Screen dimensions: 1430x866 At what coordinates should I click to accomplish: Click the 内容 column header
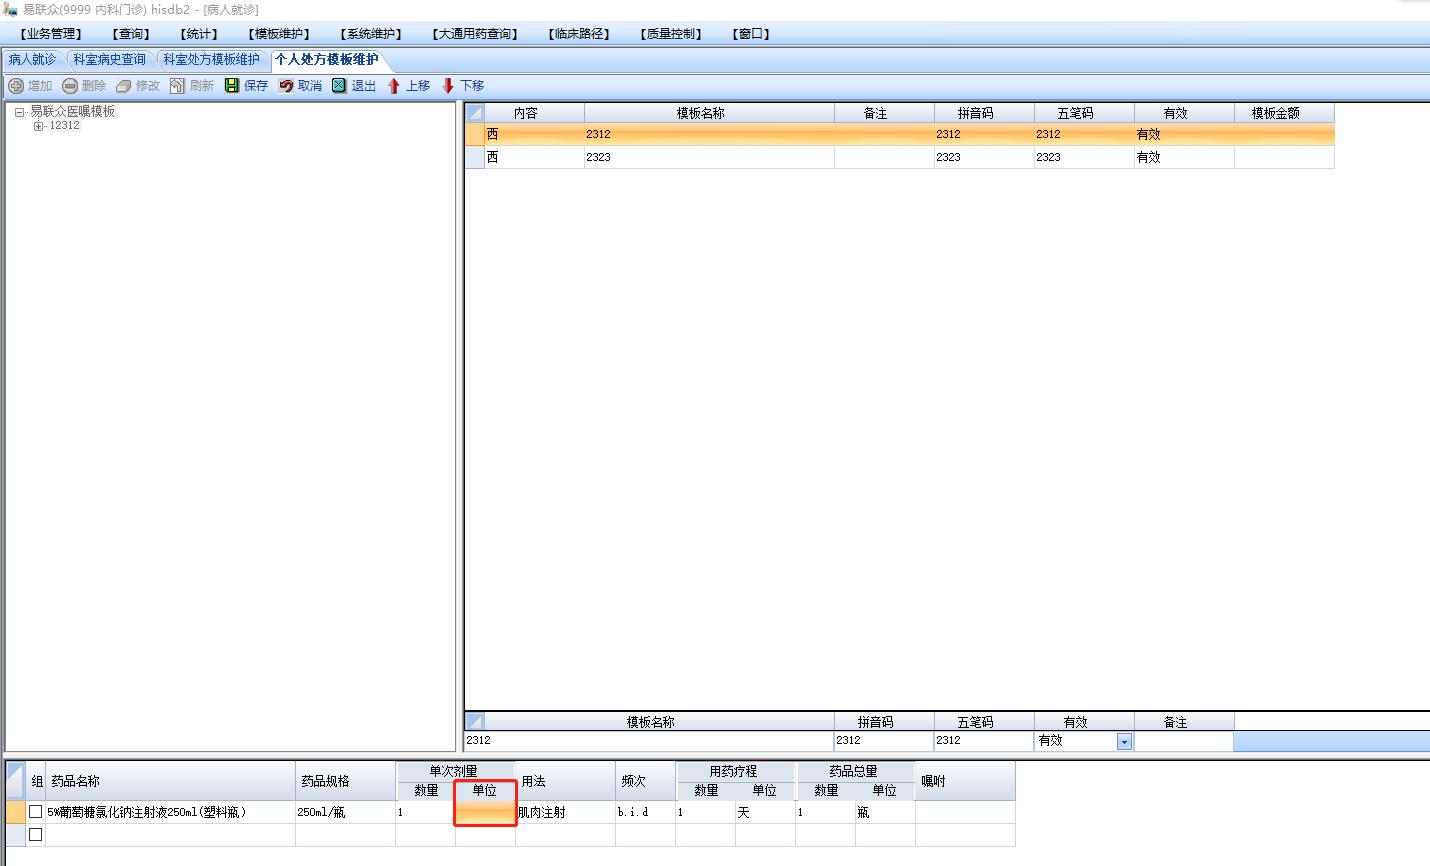point(534,113)
